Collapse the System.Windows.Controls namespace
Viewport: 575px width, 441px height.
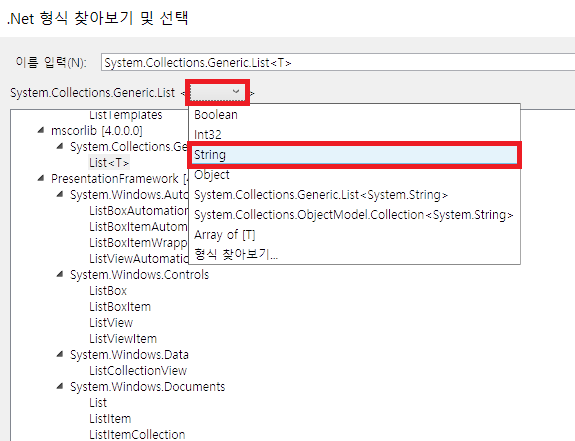[60, 275]
